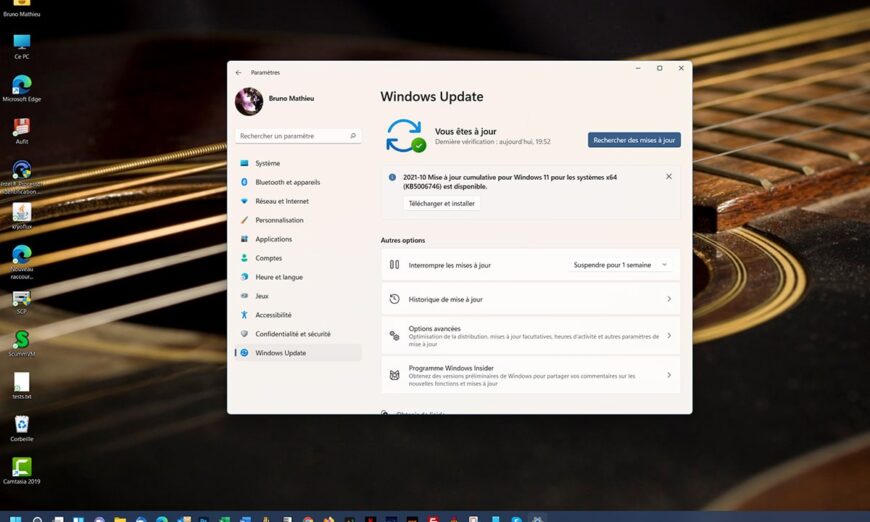This screenshot has width=870, height=522.
Task: Open Réseau et Internet settings
Action: [281, 201]
